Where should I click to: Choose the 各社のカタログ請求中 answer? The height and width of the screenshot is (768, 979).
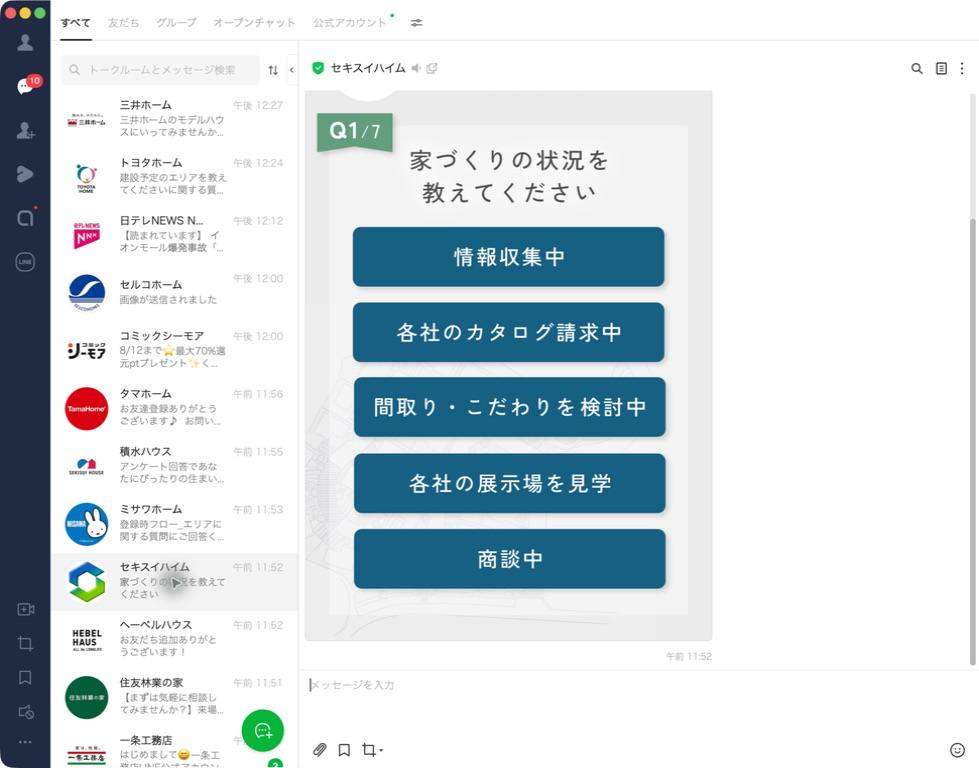tap(508, 332)
